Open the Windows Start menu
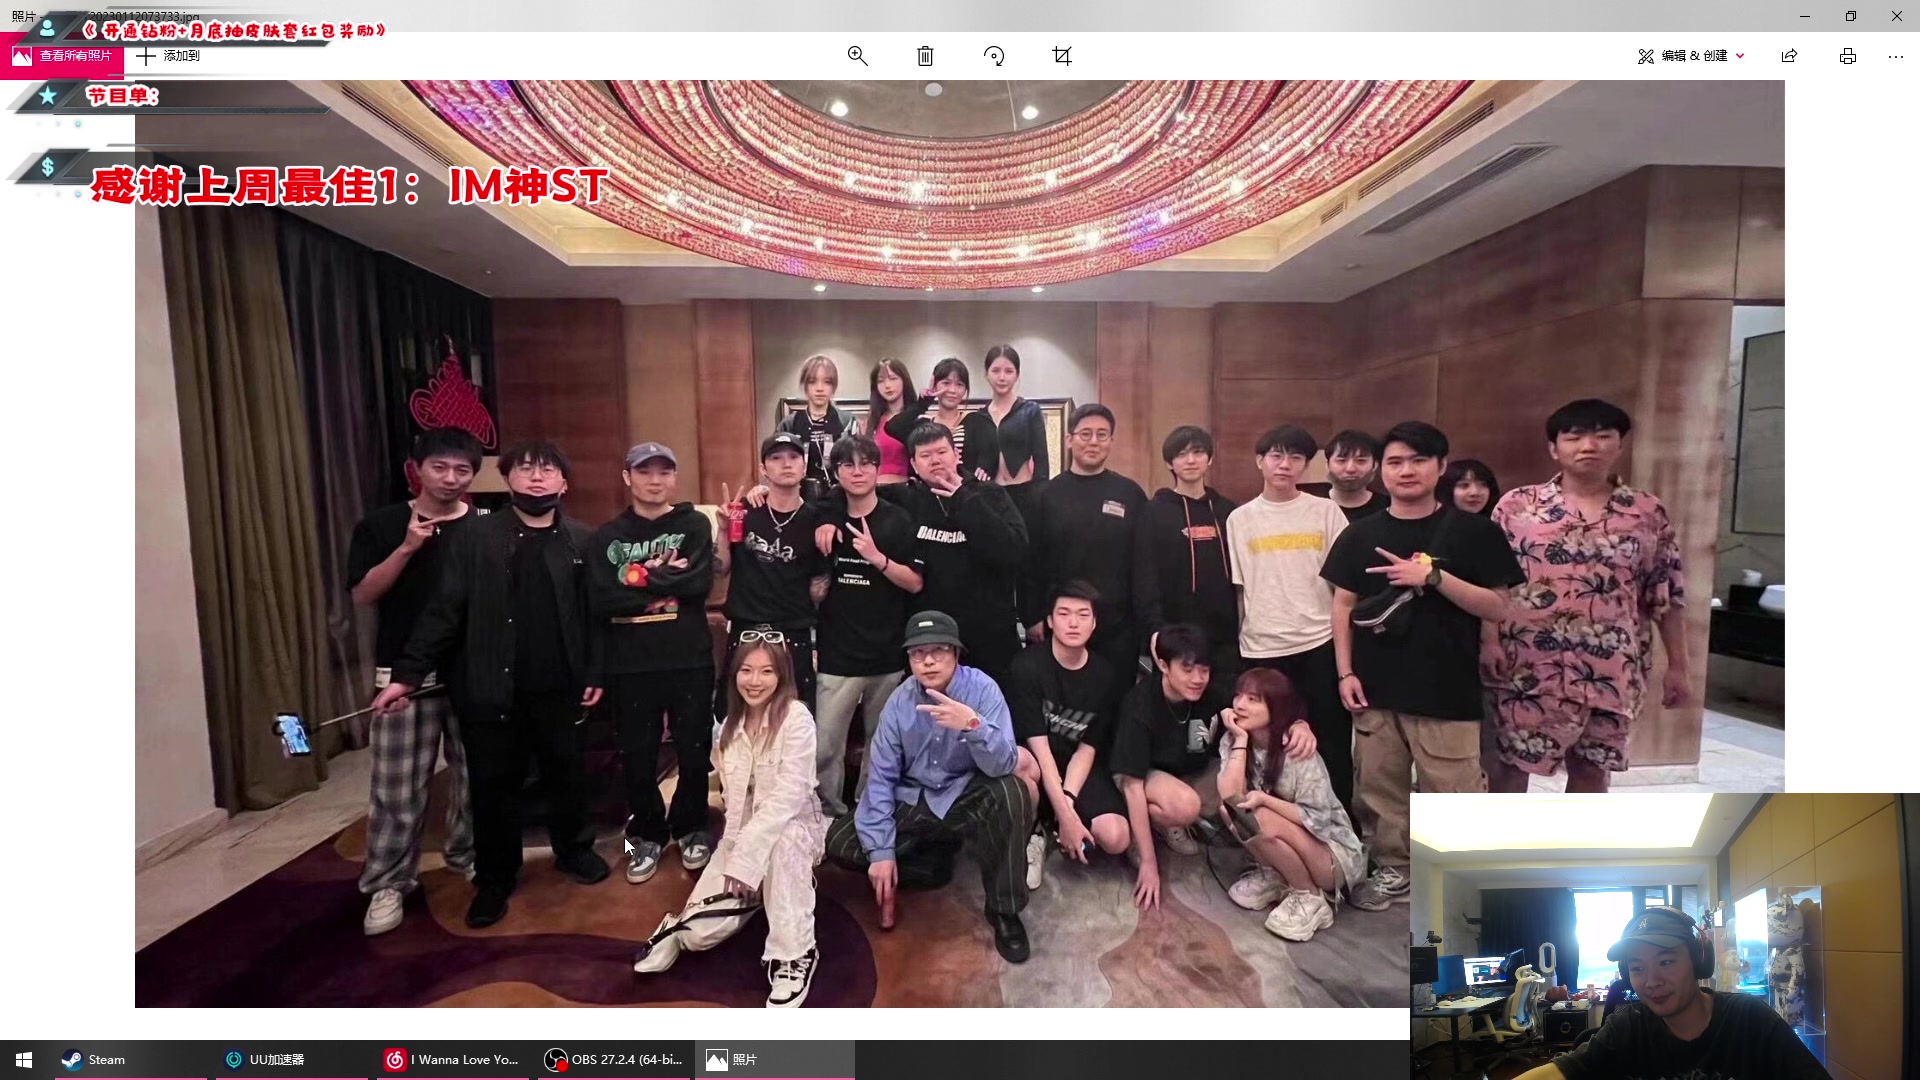The height and width of the screenshot is (1080, 1920). [x=22, y=1059]
